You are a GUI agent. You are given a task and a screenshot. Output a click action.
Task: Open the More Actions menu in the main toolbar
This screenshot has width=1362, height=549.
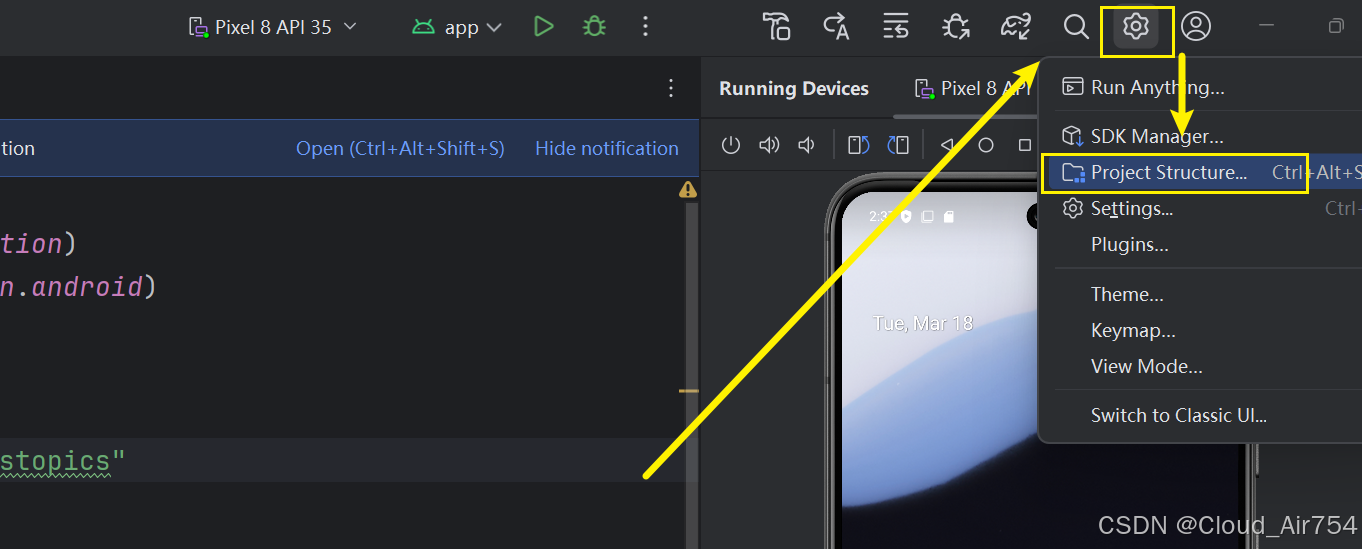(646, 27)
